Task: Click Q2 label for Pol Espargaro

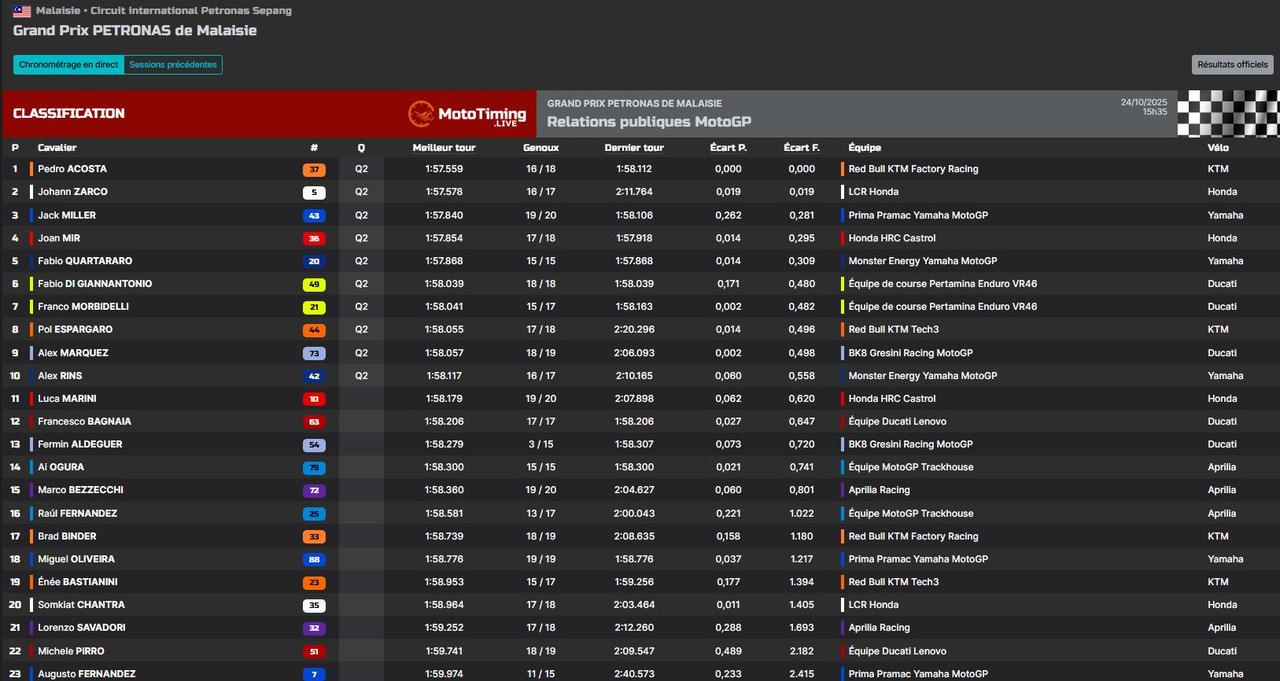Action: coord(361,330)
